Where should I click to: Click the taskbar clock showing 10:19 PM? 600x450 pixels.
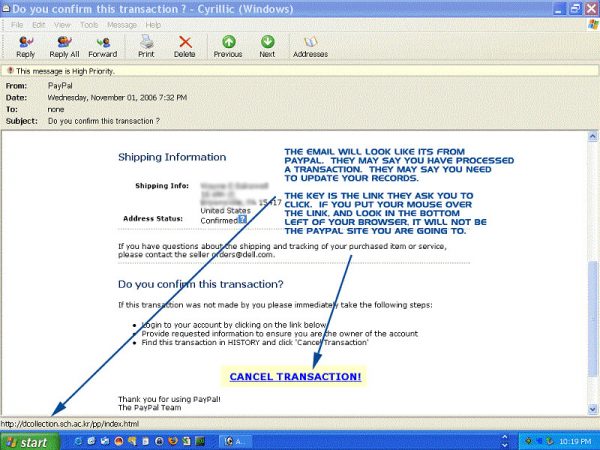574,441
